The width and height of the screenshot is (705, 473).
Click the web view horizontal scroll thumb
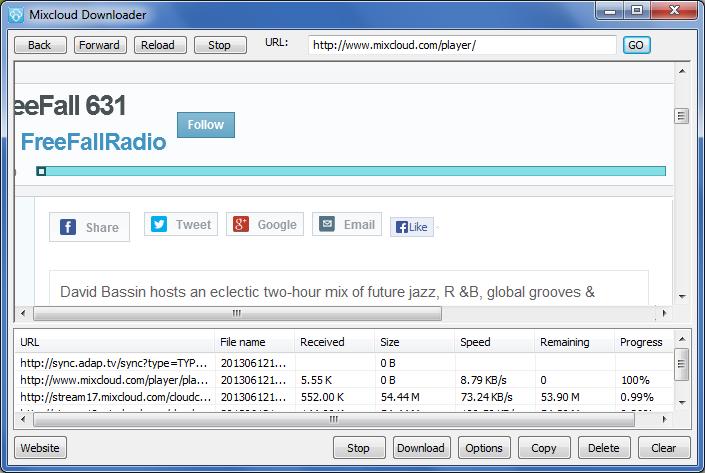pyautogui.click(x=237, y=313)
